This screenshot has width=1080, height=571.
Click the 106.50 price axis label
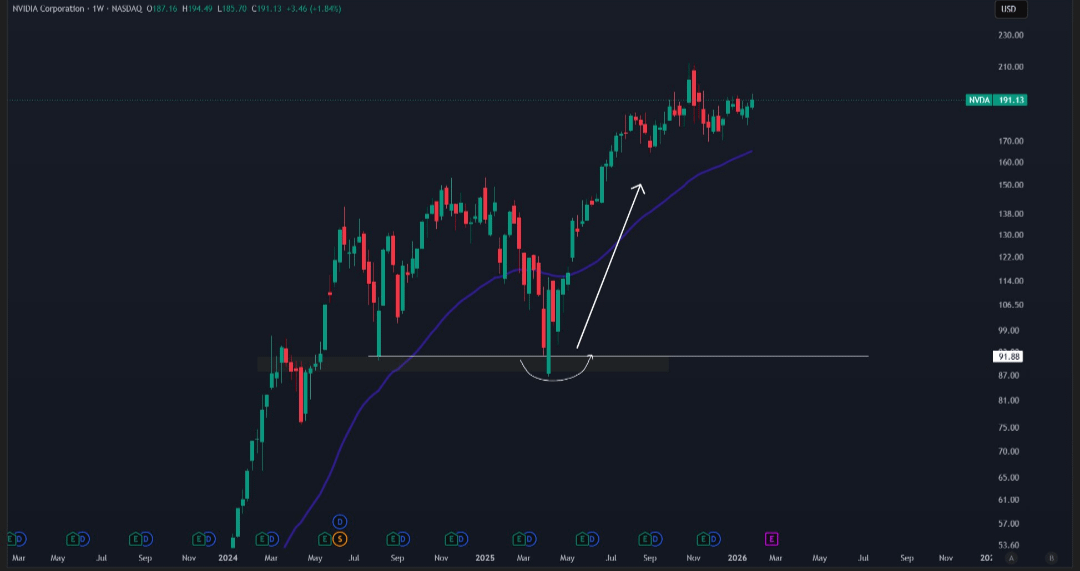point(1010,305)
